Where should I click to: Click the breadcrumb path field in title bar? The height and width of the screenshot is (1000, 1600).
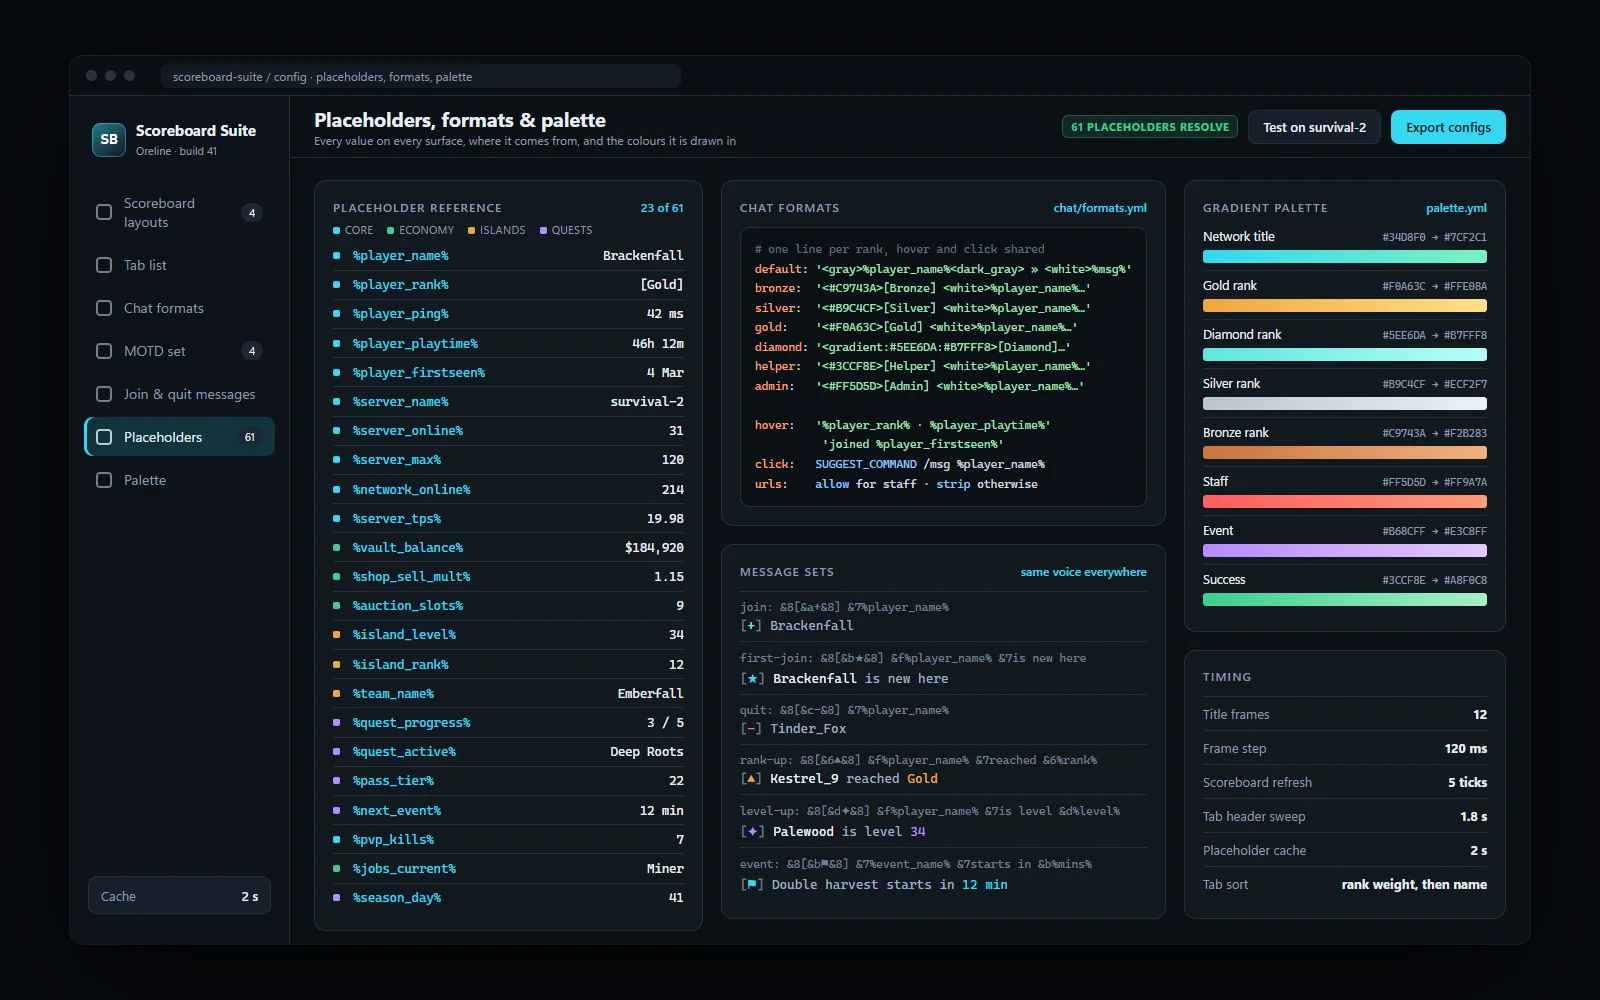pos(421,76)
